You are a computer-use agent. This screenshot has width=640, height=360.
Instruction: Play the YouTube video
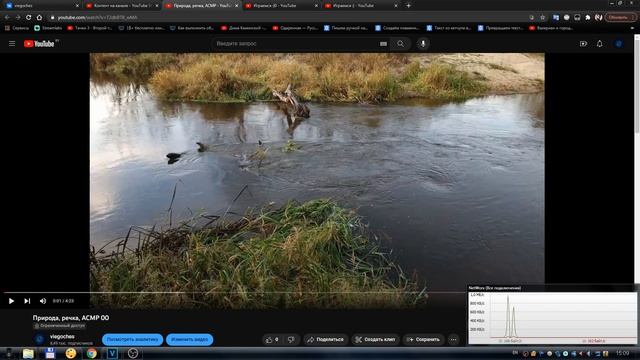(x=11, y=301)
